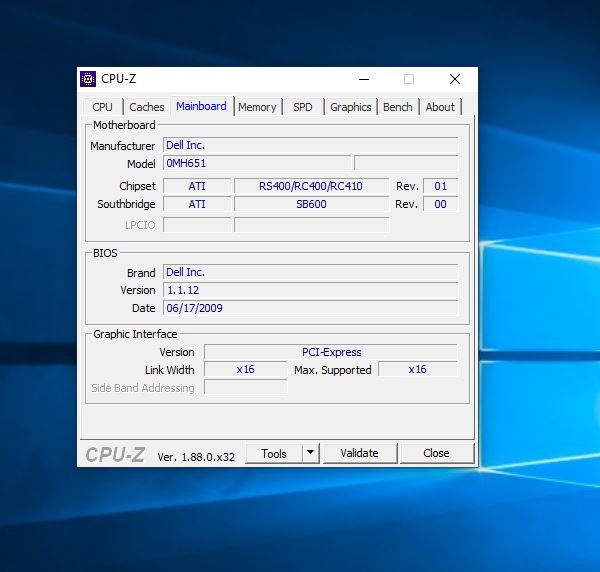Click the Link Width value x16
600x572 pixels.
pos(245,369)
